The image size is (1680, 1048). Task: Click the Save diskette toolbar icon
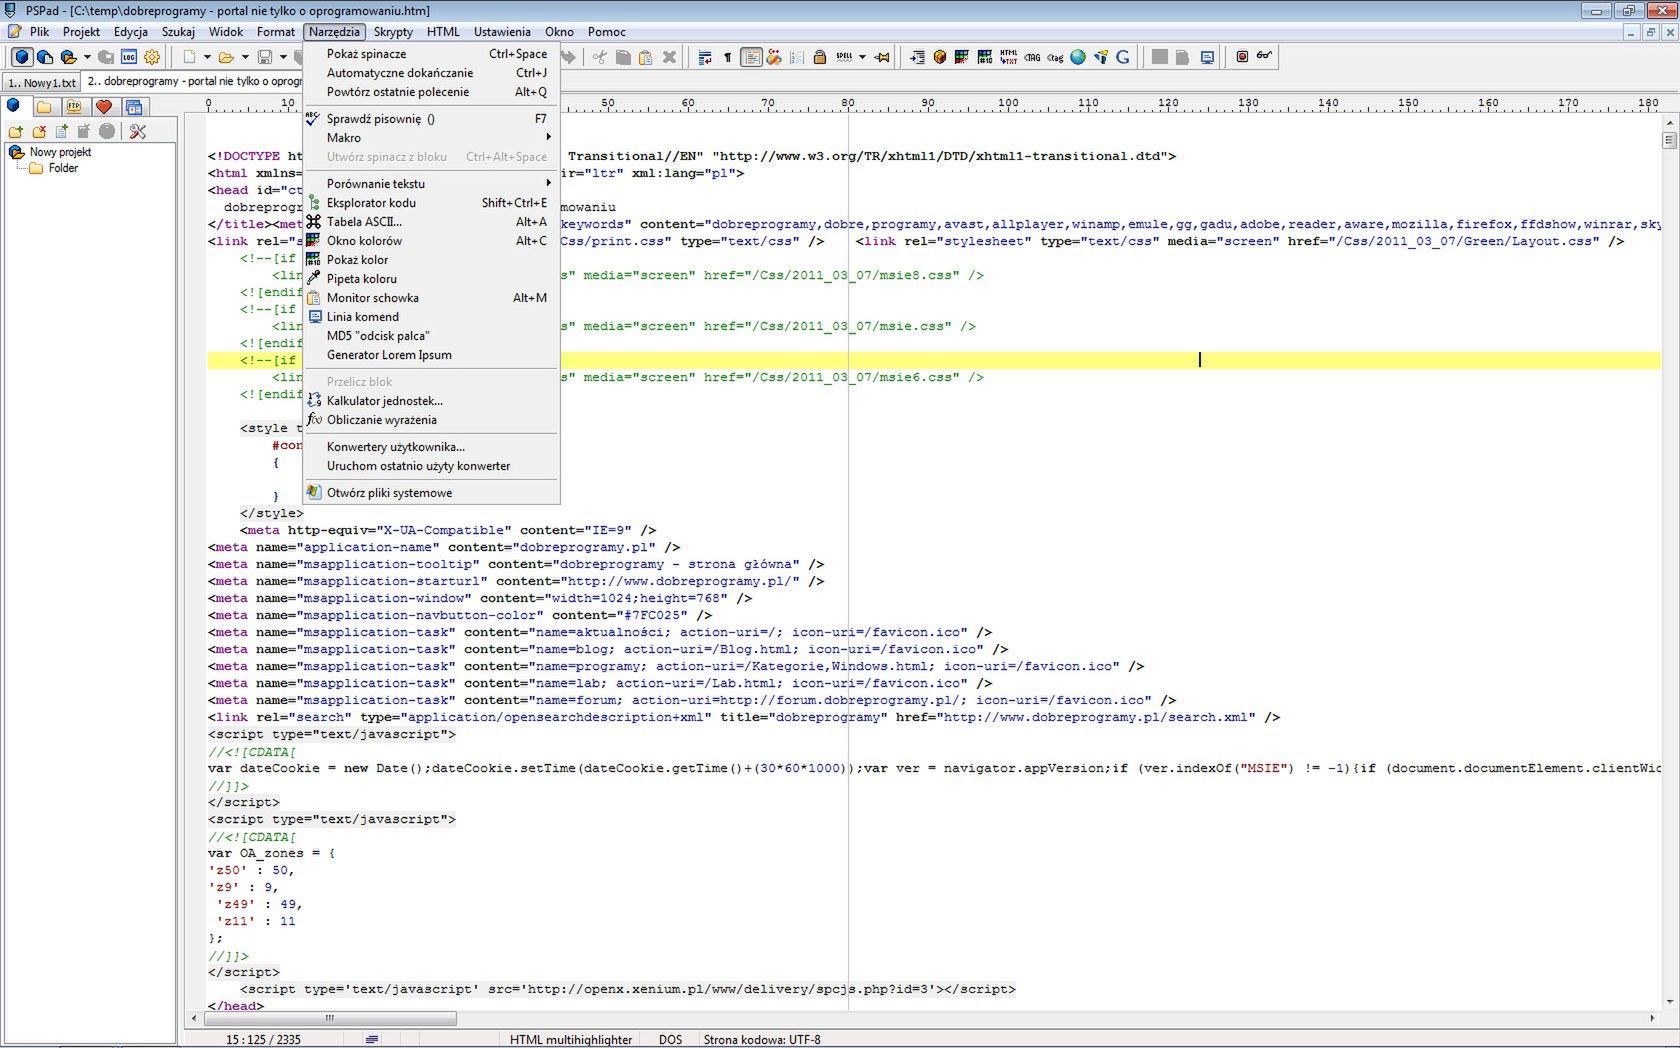pyautogui.click(x=265, y=57)
